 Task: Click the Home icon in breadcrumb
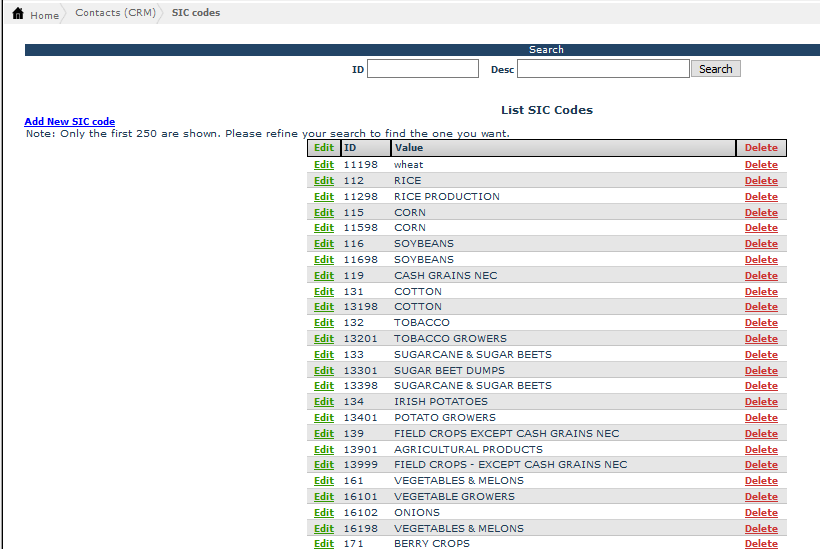18,14
